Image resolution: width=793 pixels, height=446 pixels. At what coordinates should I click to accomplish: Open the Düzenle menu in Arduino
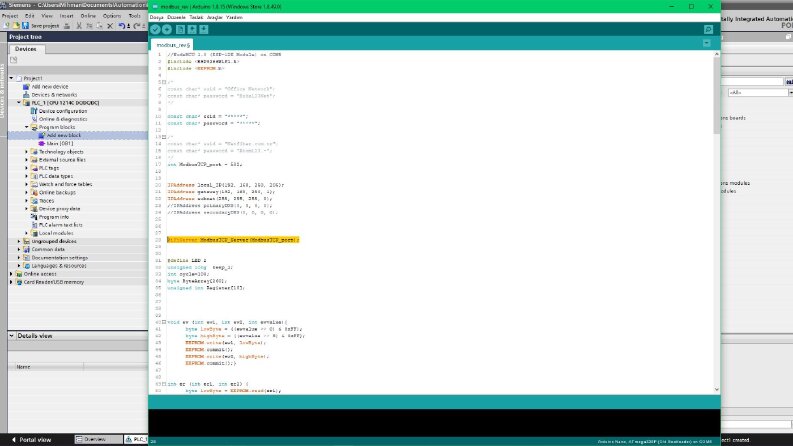[176, 17]
